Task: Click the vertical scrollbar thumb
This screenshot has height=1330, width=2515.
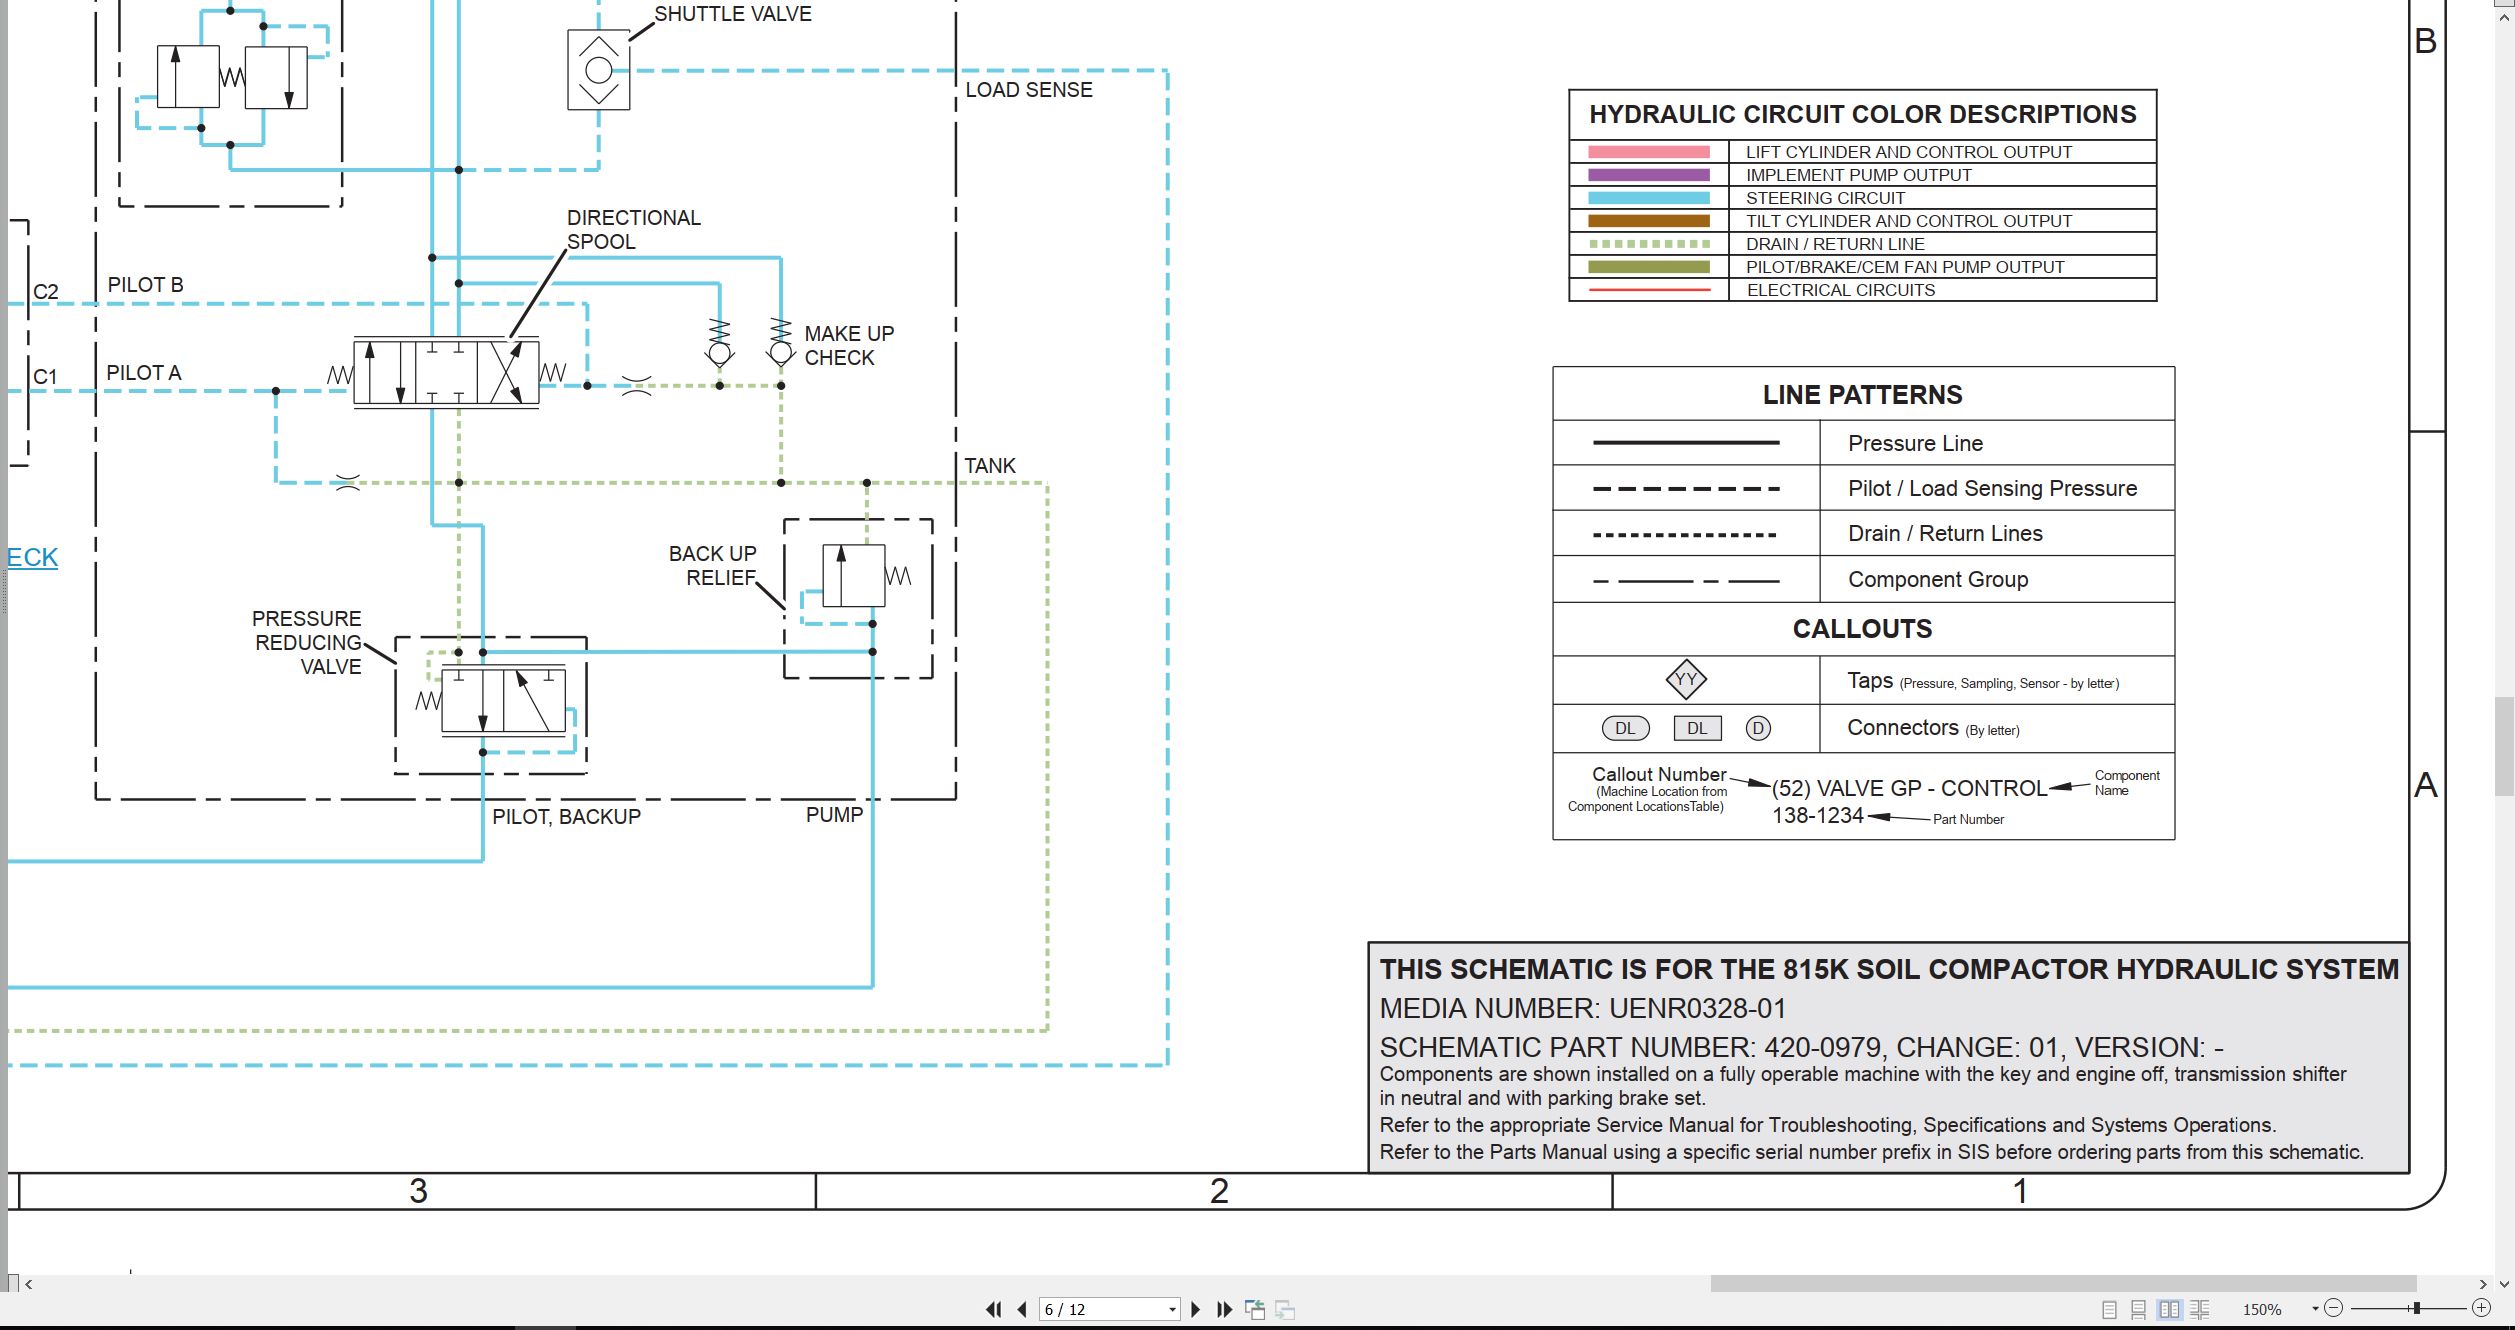Action: point(2505,746)
